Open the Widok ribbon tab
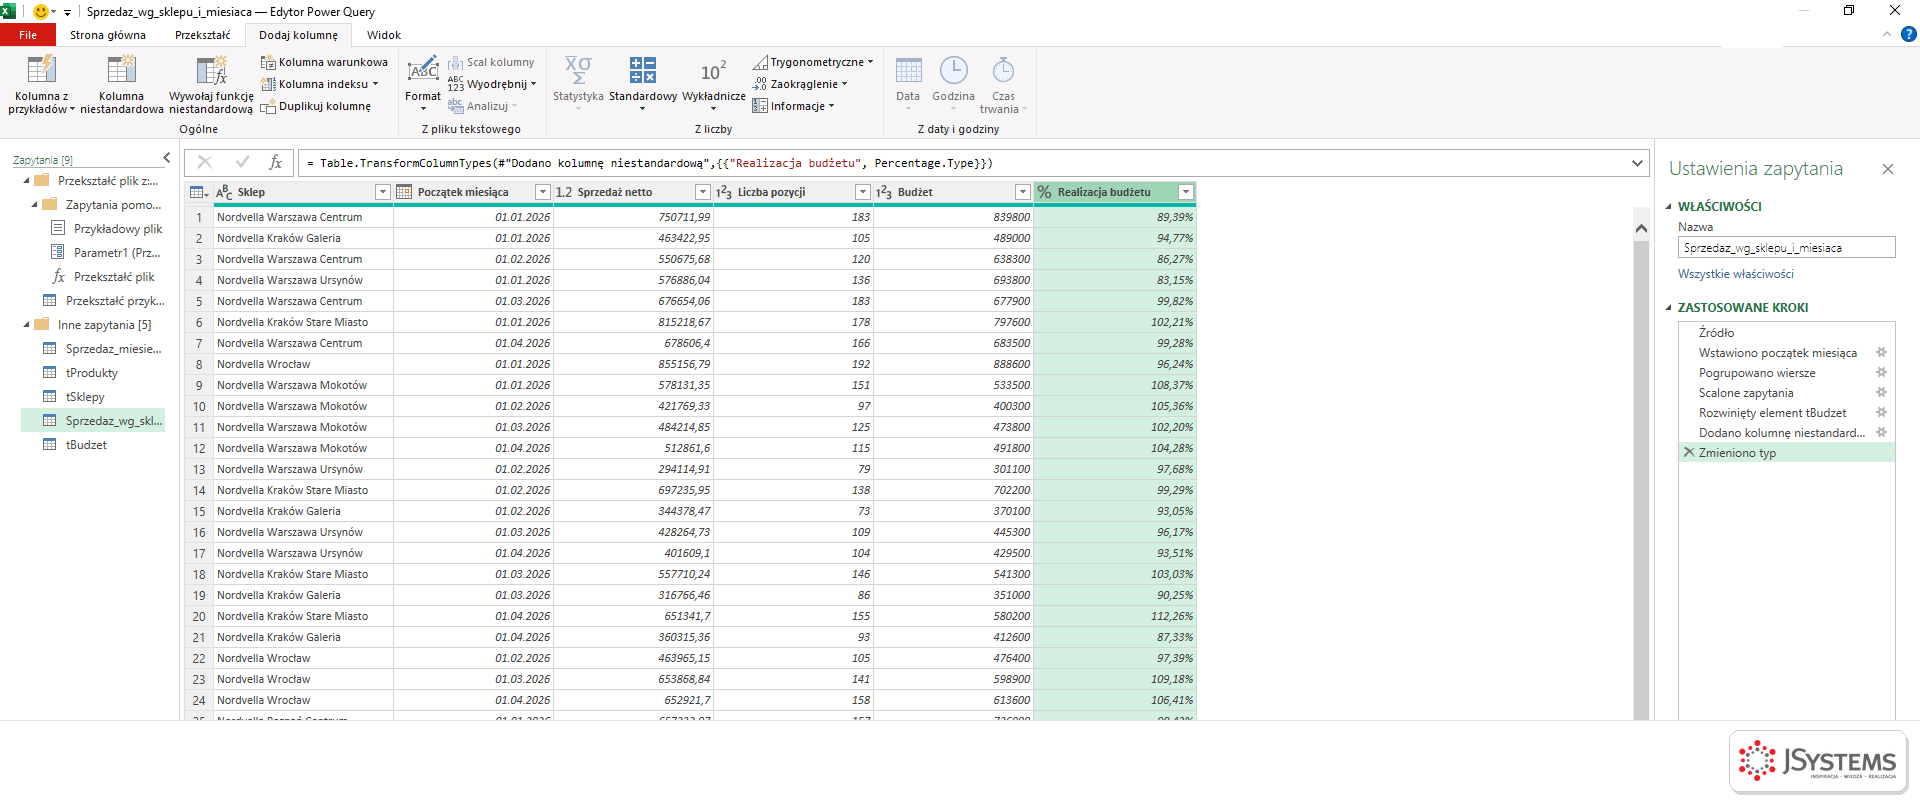The width and height of the screenshot is (1920, 801). click(x=384, y=35)
